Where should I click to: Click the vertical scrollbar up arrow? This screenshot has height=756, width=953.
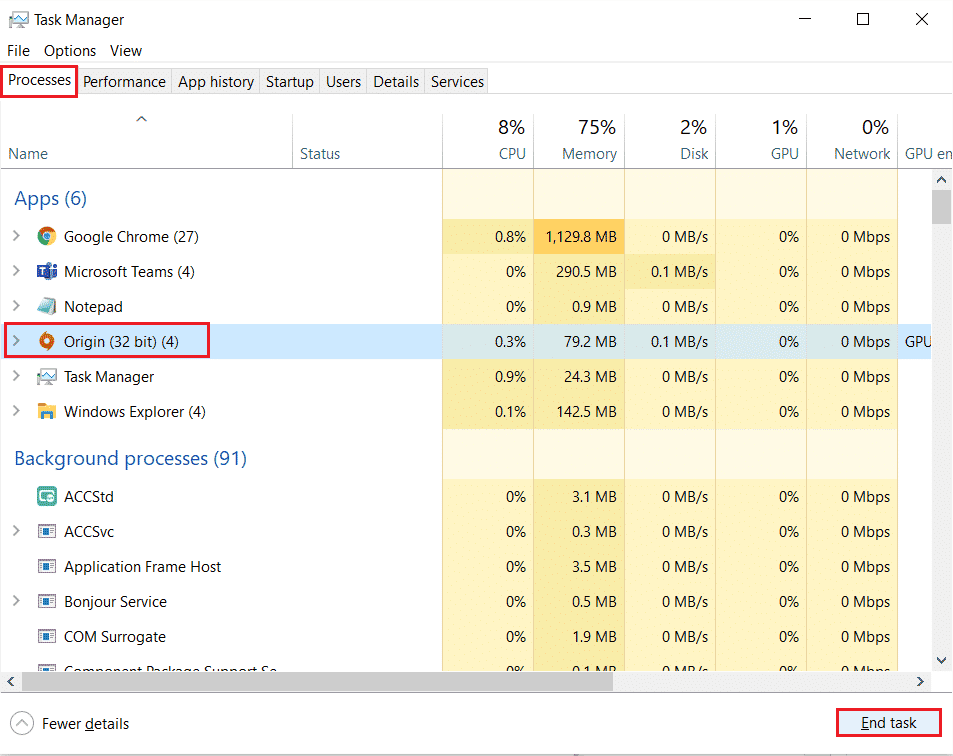(941, 180)
